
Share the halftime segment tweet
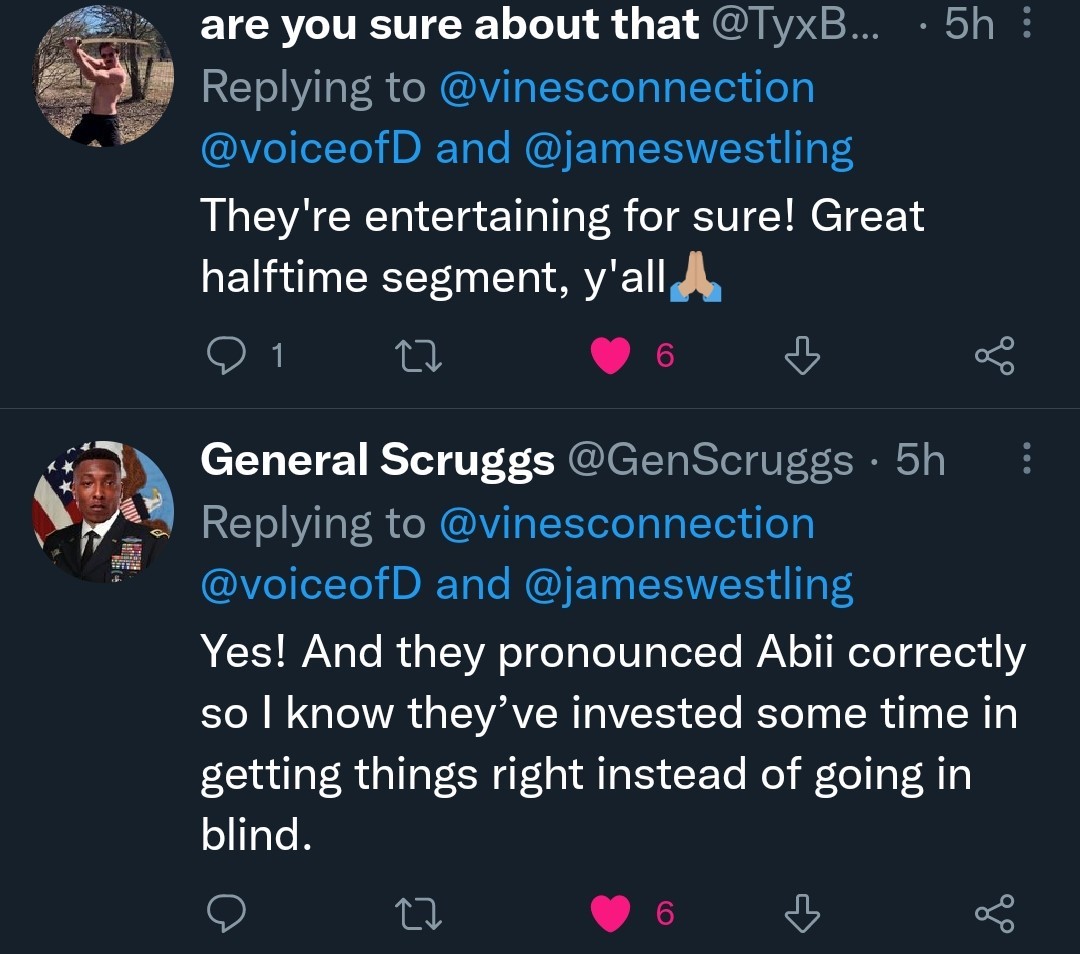pyautogui.click(x=994, y=356)
